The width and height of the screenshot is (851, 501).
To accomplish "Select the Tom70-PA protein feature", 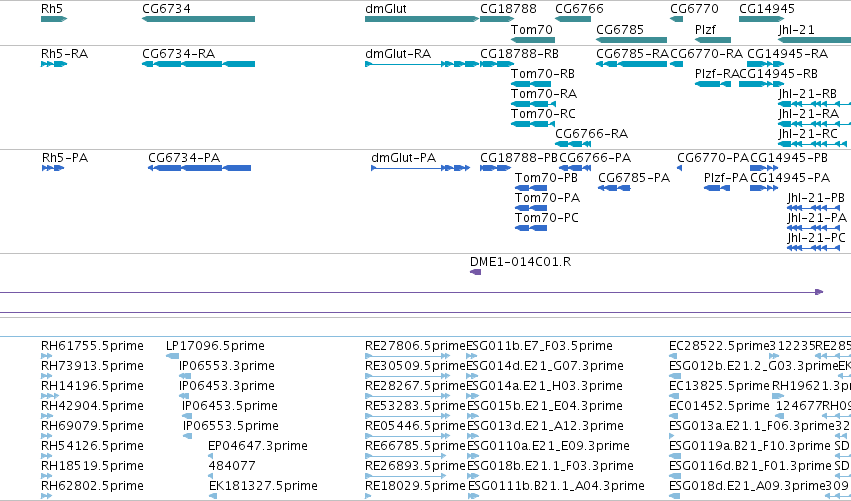I will (531, 208).
